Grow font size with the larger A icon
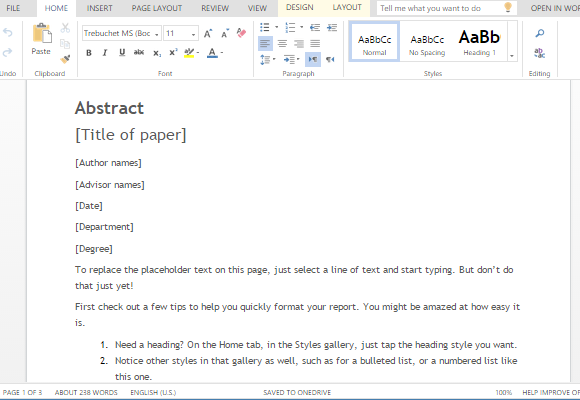Viewport: 580px width, 400px height. (208, 34)
